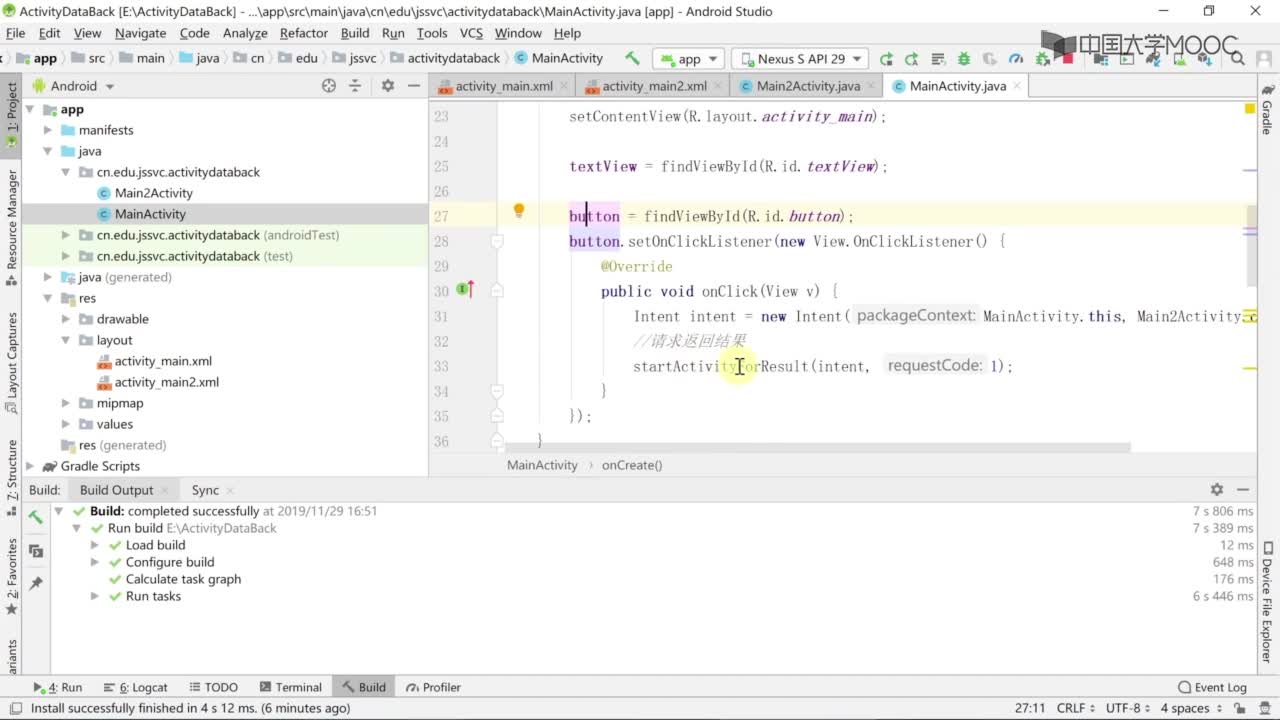Click the Run app rerun icon

tap(886, 59)
